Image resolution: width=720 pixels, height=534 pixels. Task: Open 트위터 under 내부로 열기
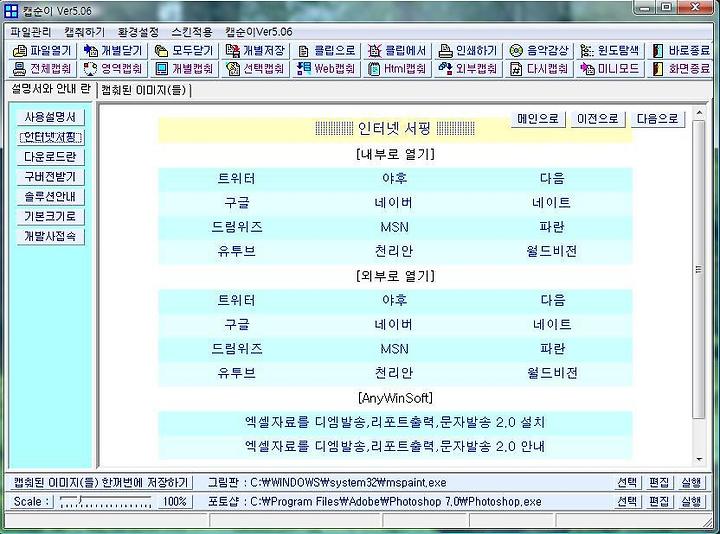point(236,179)
